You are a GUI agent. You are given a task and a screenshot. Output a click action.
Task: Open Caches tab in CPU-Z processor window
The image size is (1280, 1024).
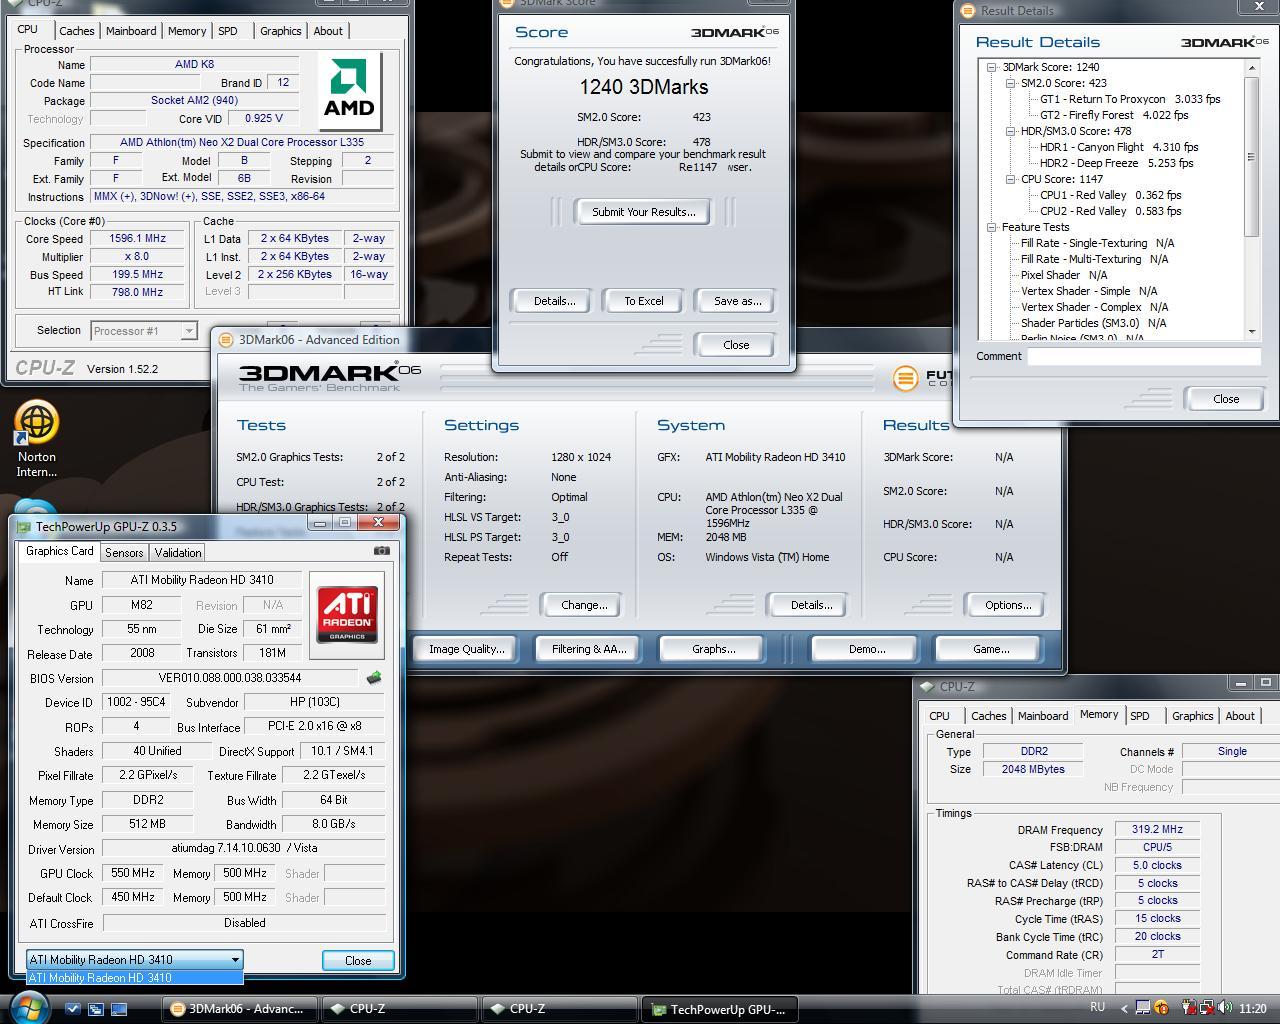click(76, 31)
